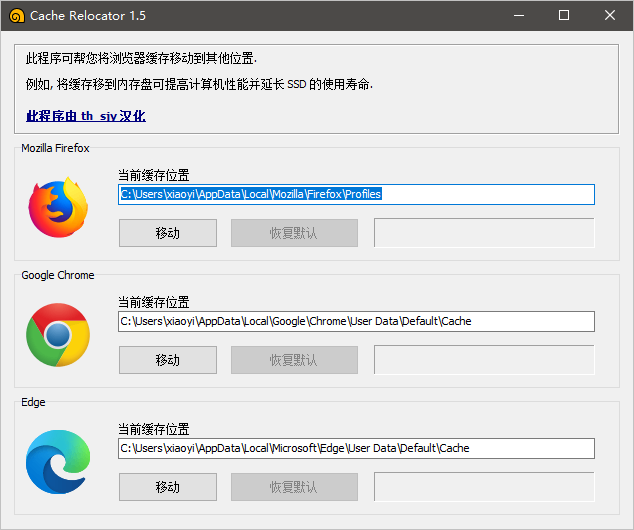Focus the Firefox cache path field

coord(356,194)
